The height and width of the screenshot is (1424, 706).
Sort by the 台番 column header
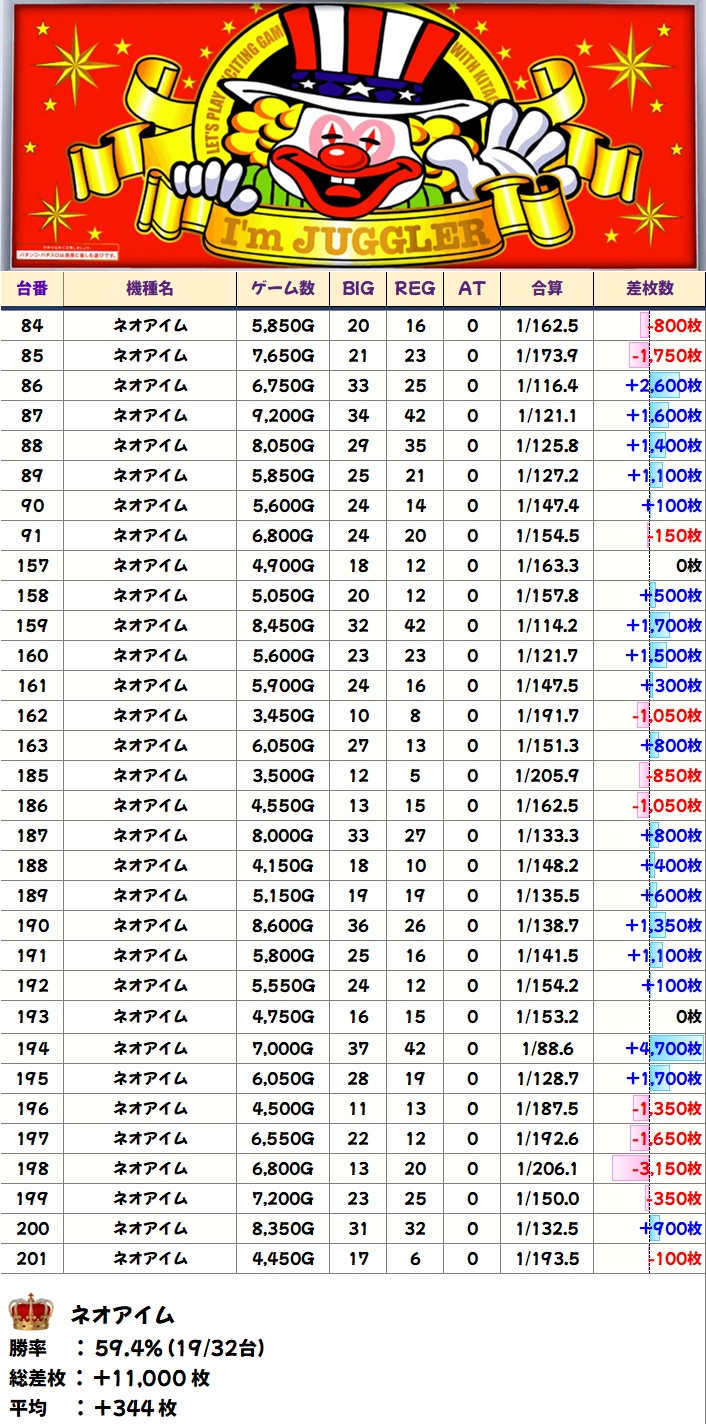pyautogui.click(x=33, y=289)
